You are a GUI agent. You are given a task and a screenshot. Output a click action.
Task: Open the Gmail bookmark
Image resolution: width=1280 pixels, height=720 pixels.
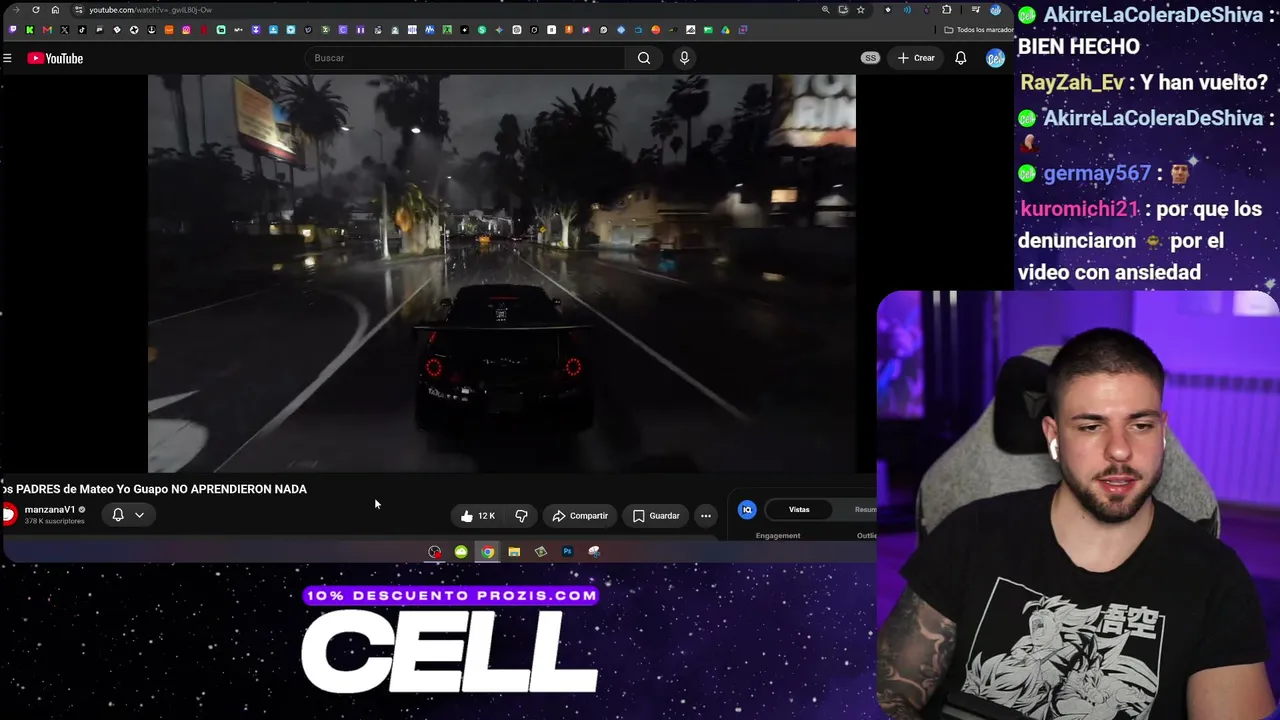coord(47,30)
